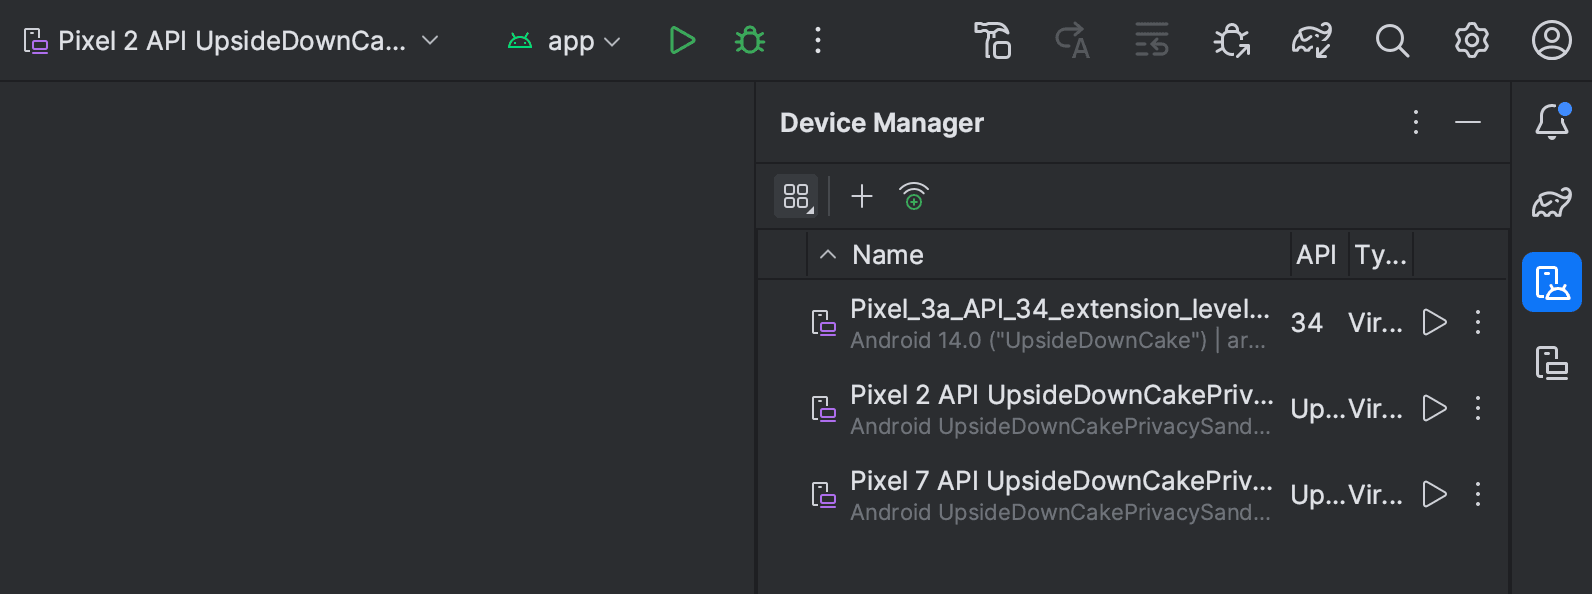The height and width of the screenshot is (594, 1592).
Task: Start the Pixel 2 API emulator
Action: click(x=1435, y=408)
